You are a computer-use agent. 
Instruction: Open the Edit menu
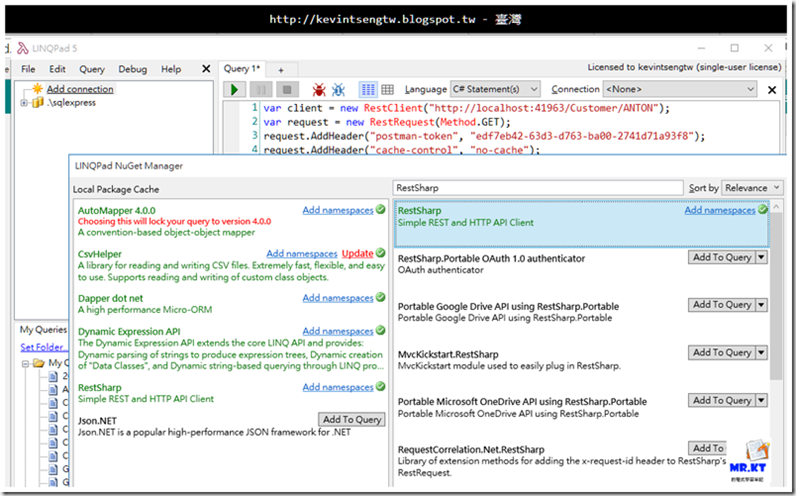[x=57, y=69]
